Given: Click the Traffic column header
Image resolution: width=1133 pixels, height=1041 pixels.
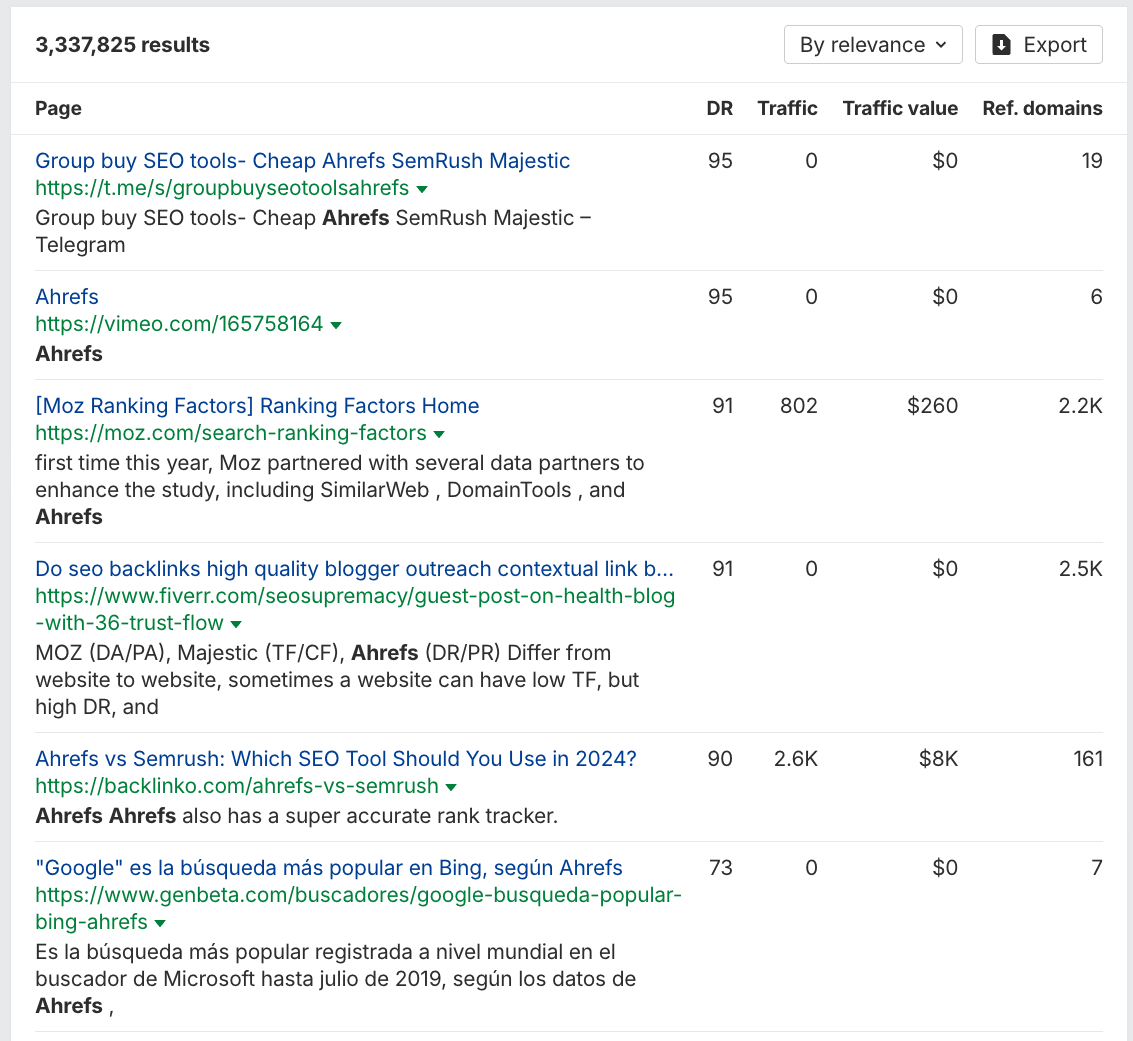Looking at the screenshot, I should [787, 109].
